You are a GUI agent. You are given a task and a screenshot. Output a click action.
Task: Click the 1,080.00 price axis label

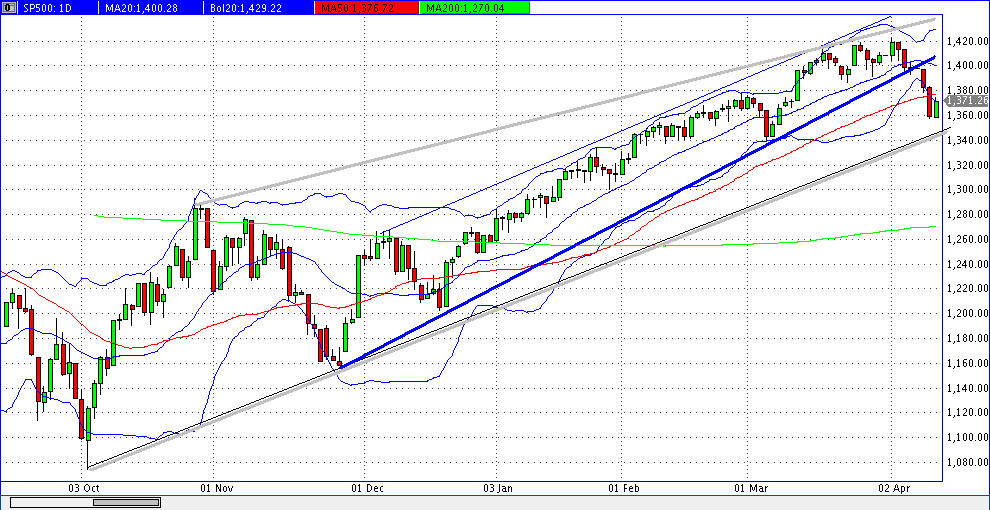click(967, 462)
